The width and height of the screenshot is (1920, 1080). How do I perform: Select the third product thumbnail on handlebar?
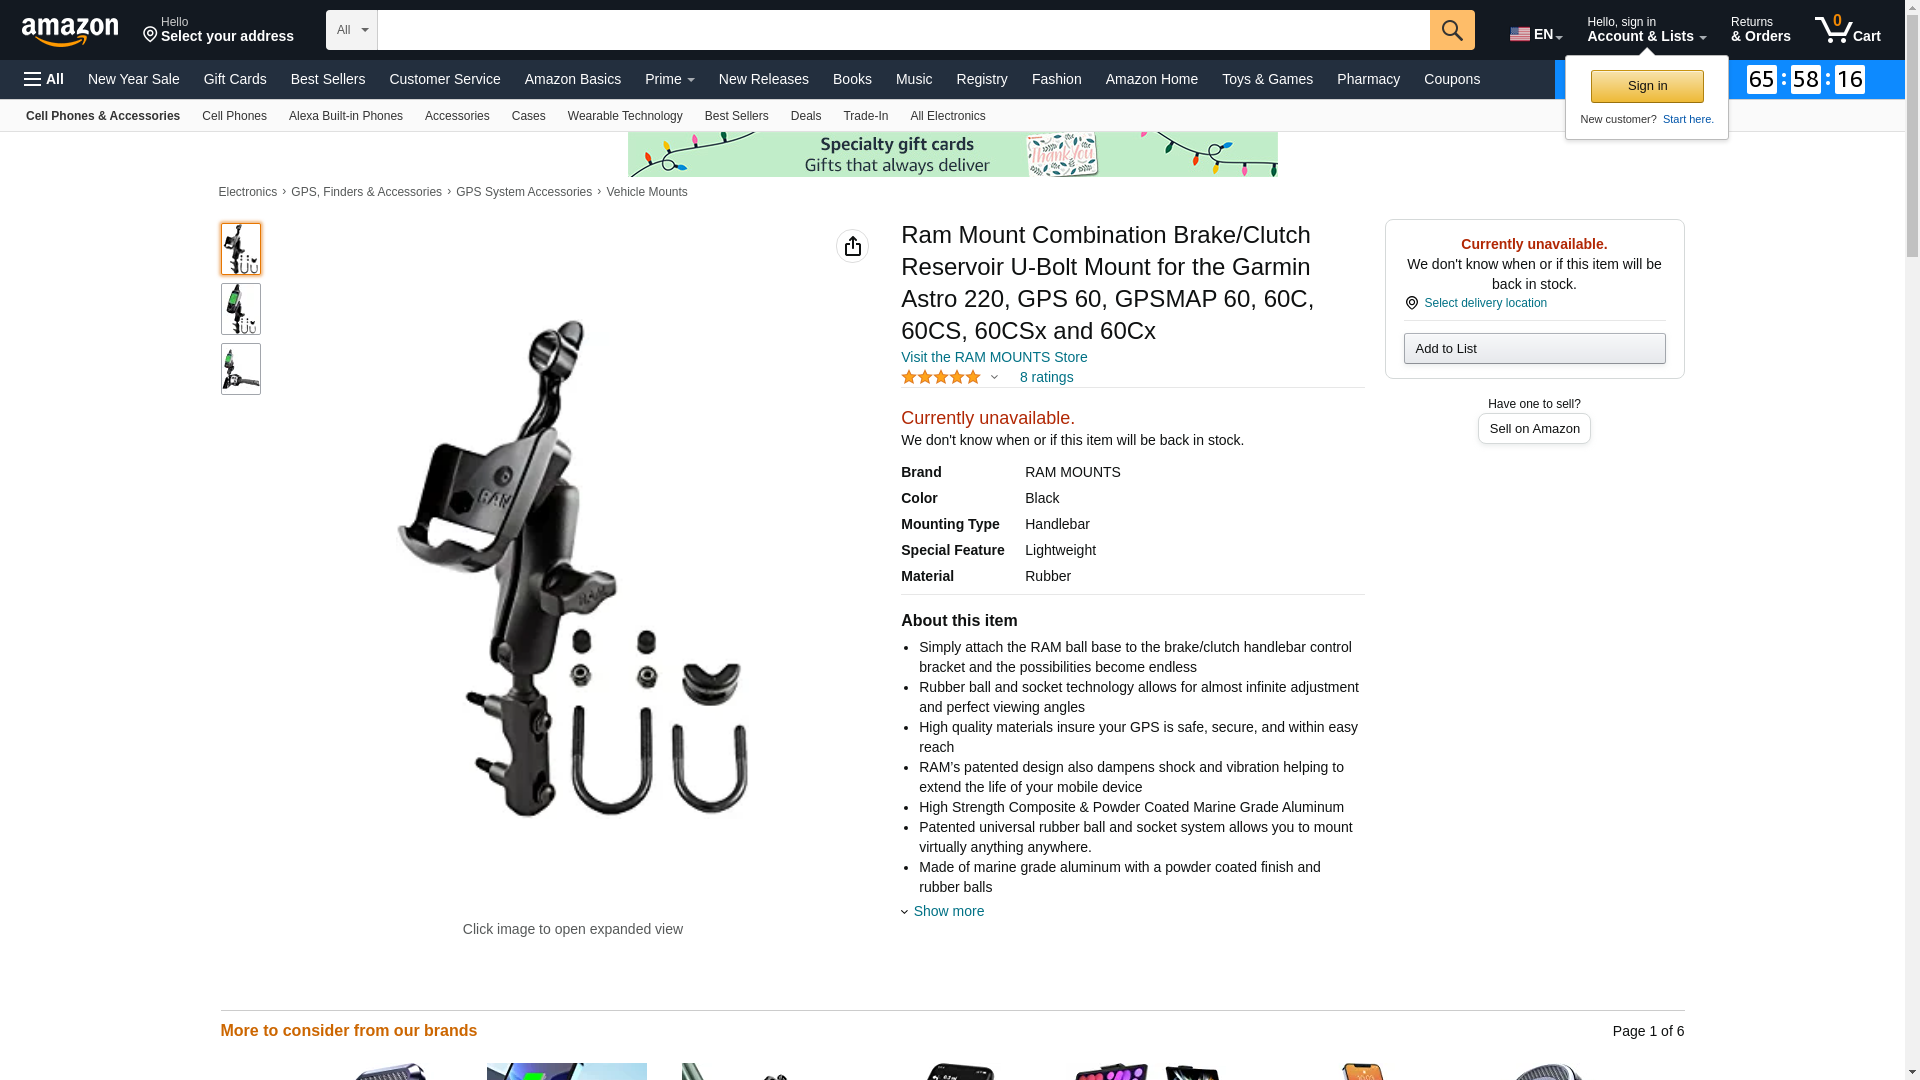pyautogui.click(x=241, y=369)
